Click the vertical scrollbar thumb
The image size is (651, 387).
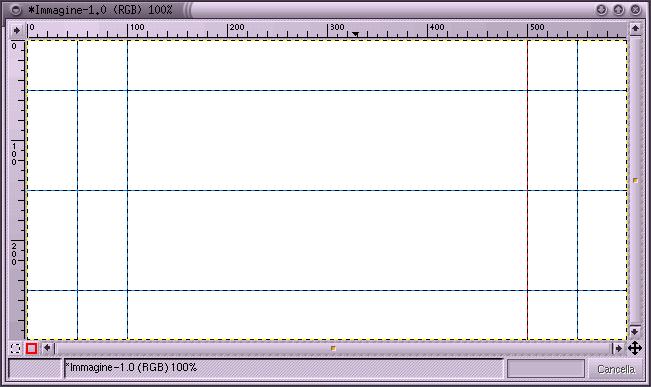pyautogui.click(x=635, y=180)
